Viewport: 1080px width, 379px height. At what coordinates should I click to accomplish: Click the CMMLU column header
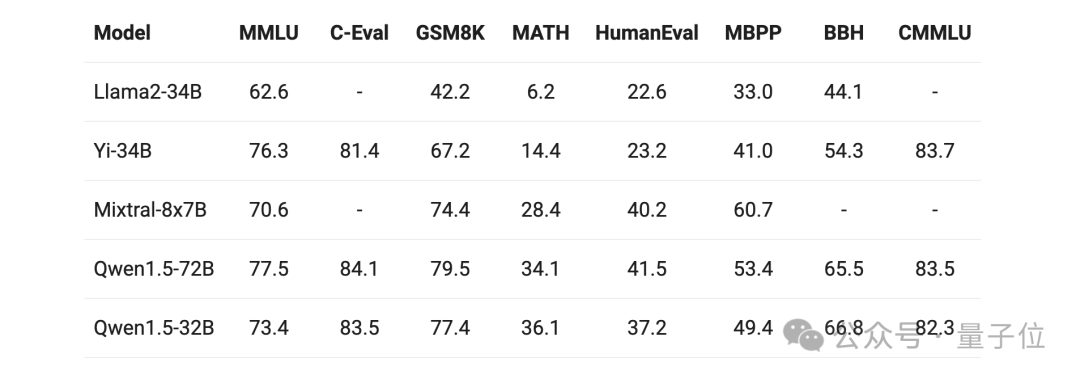935,32
